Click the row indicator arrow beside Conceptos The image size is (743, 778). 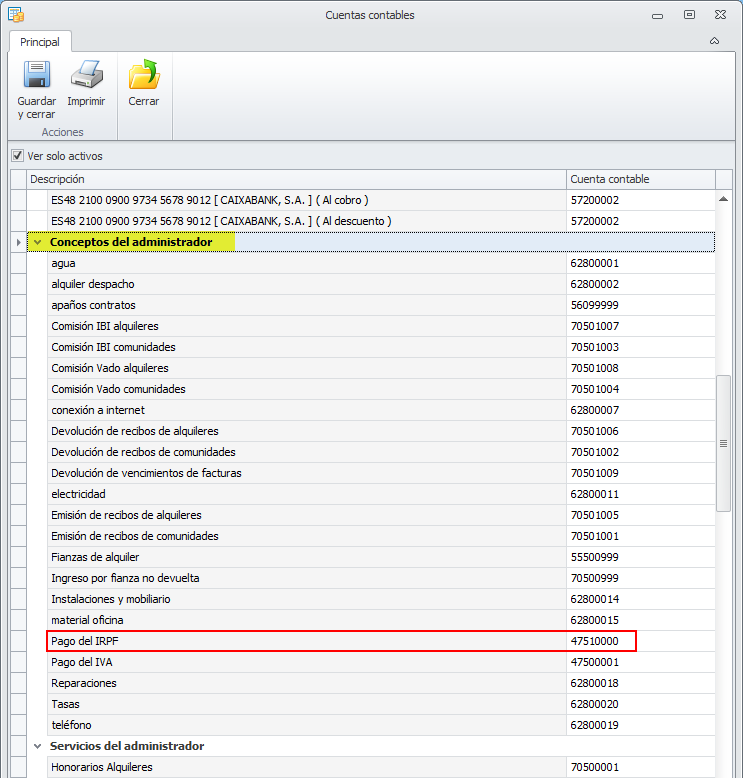tap(18, 242)
